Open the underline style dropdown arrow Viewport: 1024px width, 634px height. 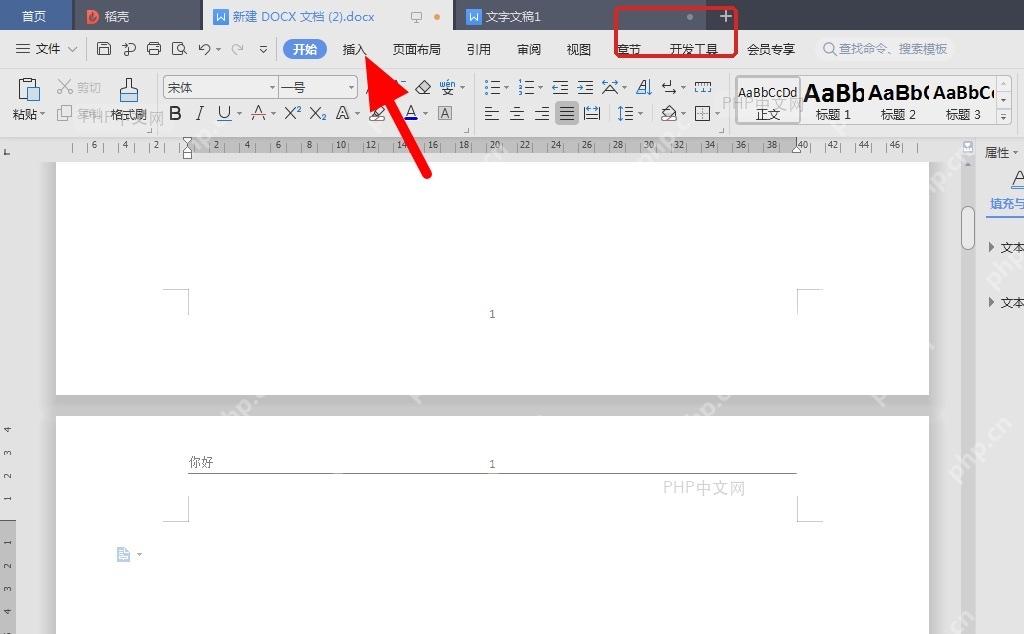coord(240,114)
